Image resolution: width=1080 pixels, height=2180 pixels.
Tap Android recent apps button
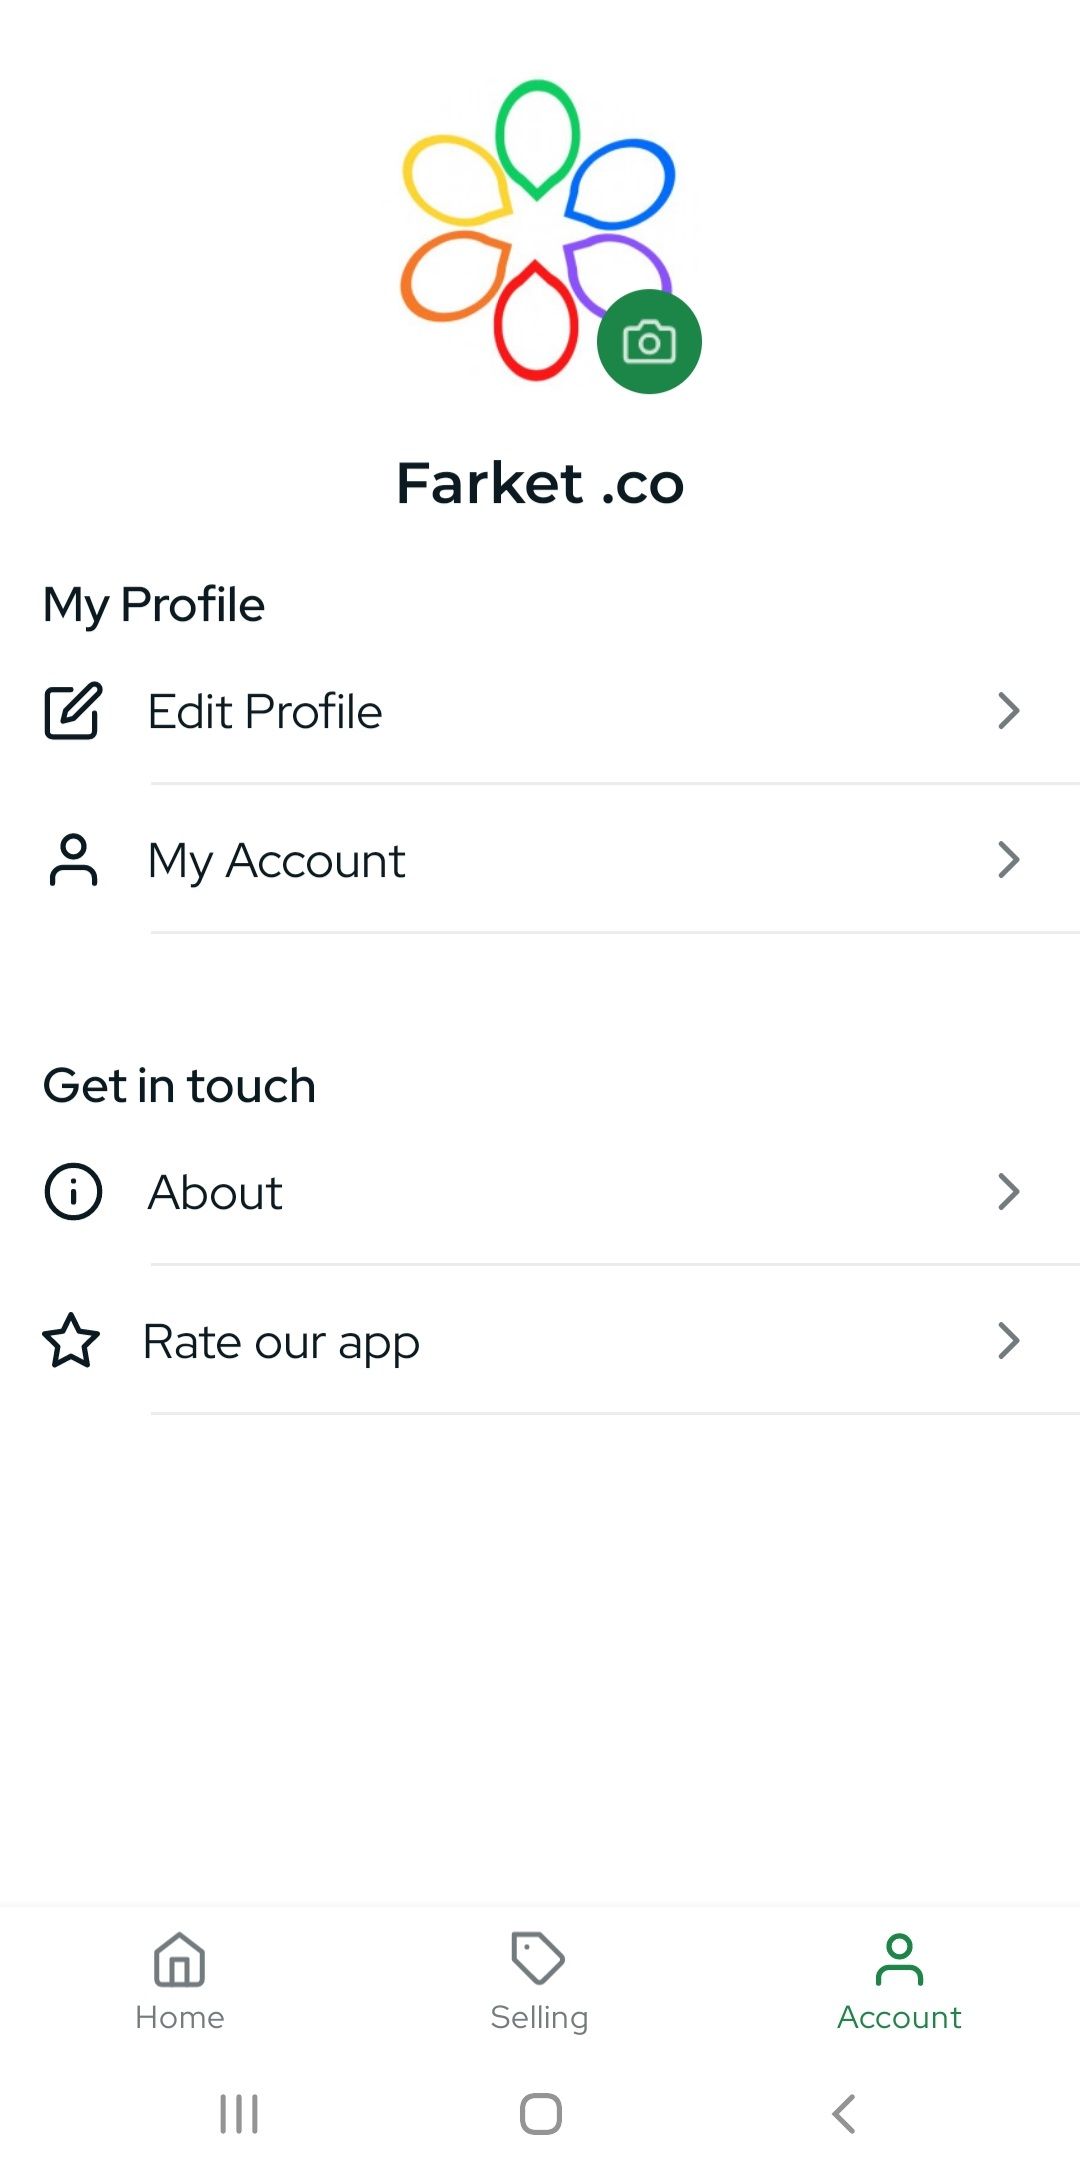[x=239, y=2114]
